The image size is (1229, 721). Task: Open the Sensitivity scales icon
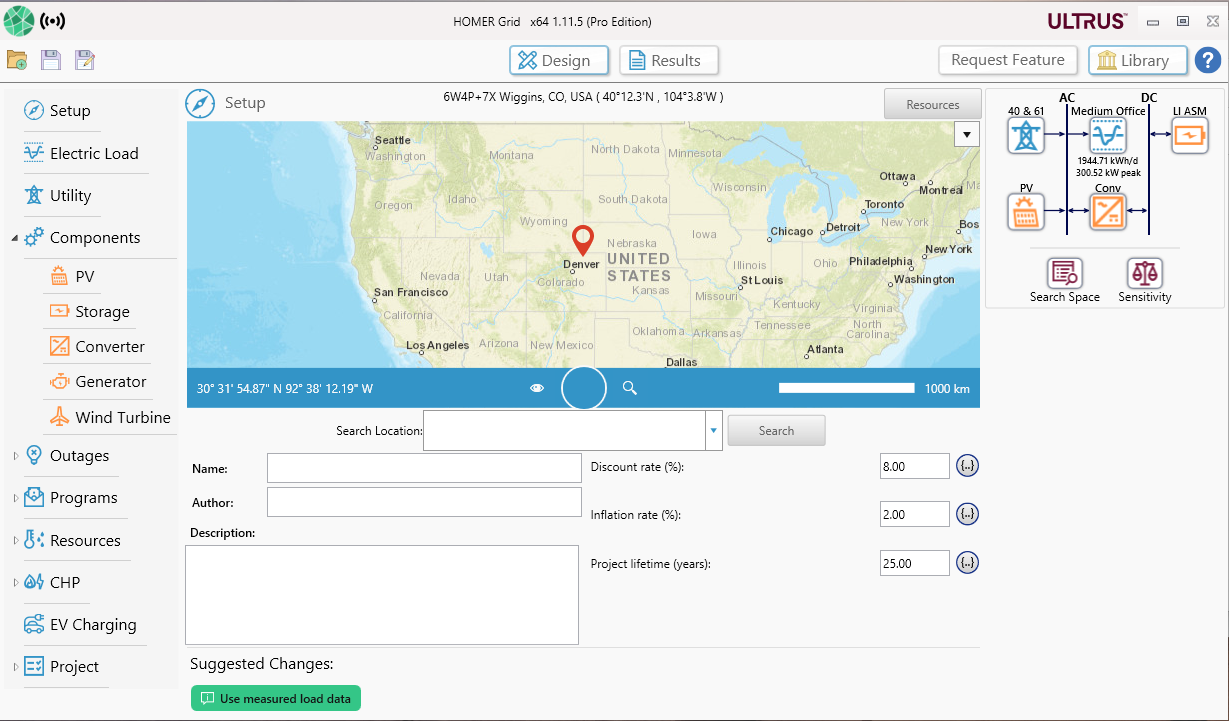point(1144,273)
